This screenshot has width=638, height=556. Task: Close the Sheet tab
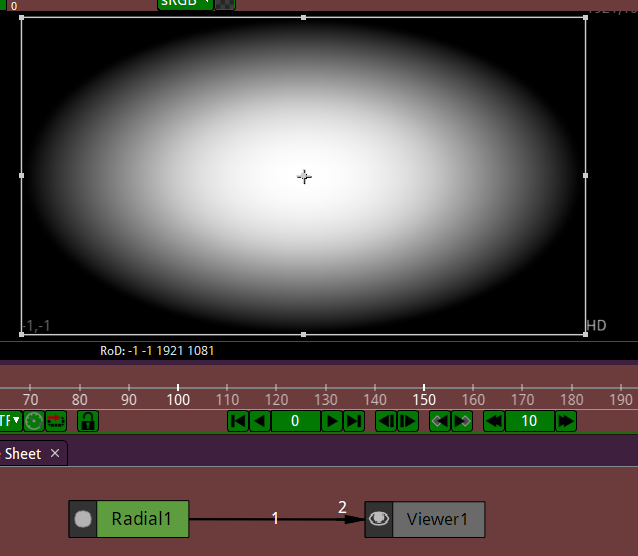click(x=55, y=454)
